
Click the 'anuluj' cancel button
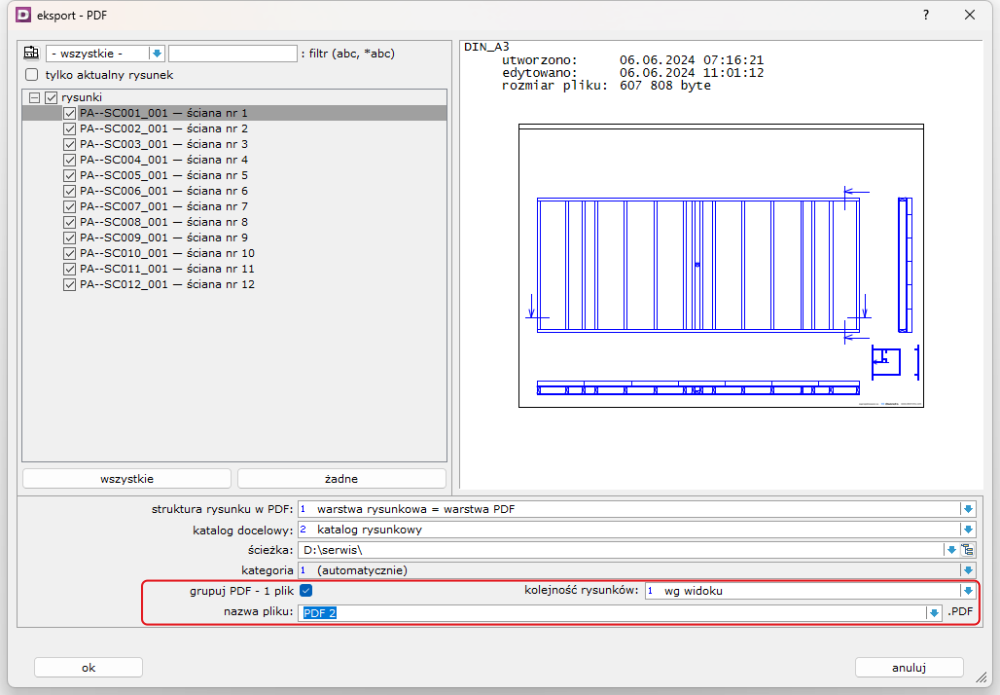(909, 668)
